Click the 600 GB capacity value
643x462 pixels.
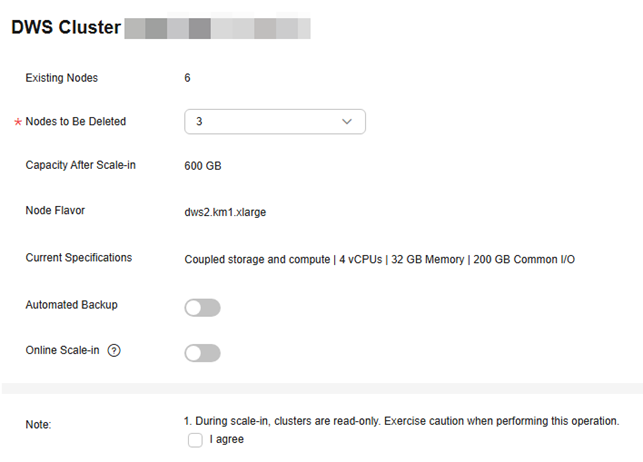[203, 166]
